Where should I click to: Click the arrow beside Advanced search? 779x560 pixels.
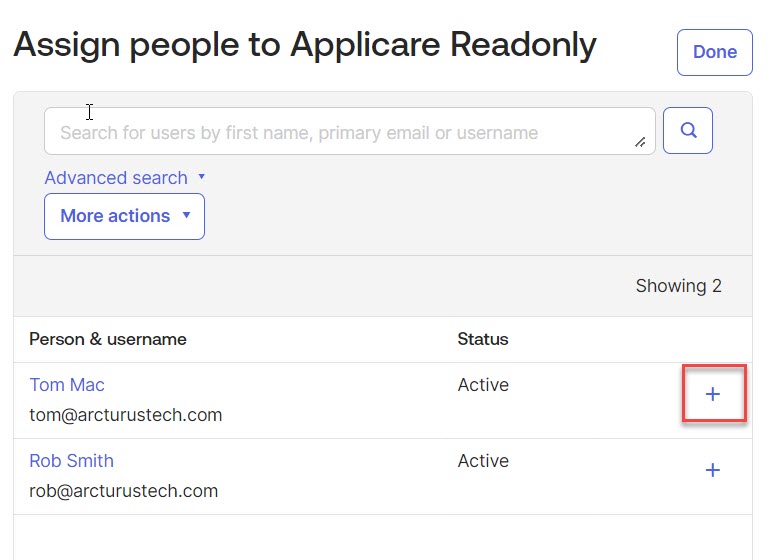pos(201,177)
